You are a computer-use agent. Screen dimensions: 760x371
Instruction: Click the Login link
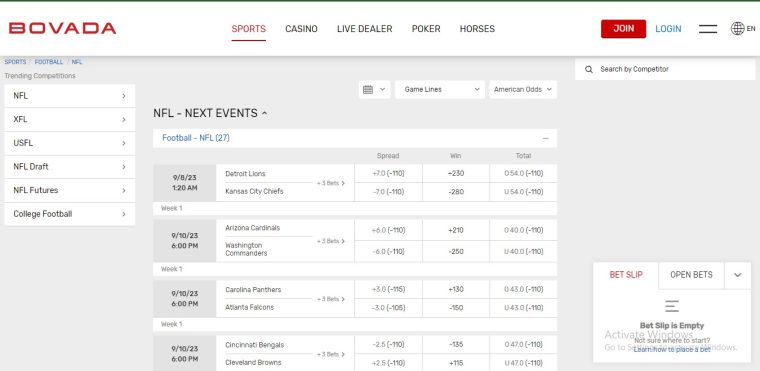click(x=668, y=29)
